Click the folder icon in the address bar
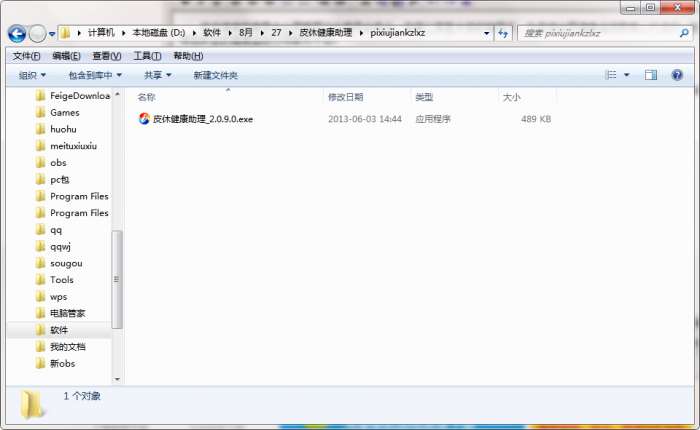 pyautogui.click(x=66, y=33)
